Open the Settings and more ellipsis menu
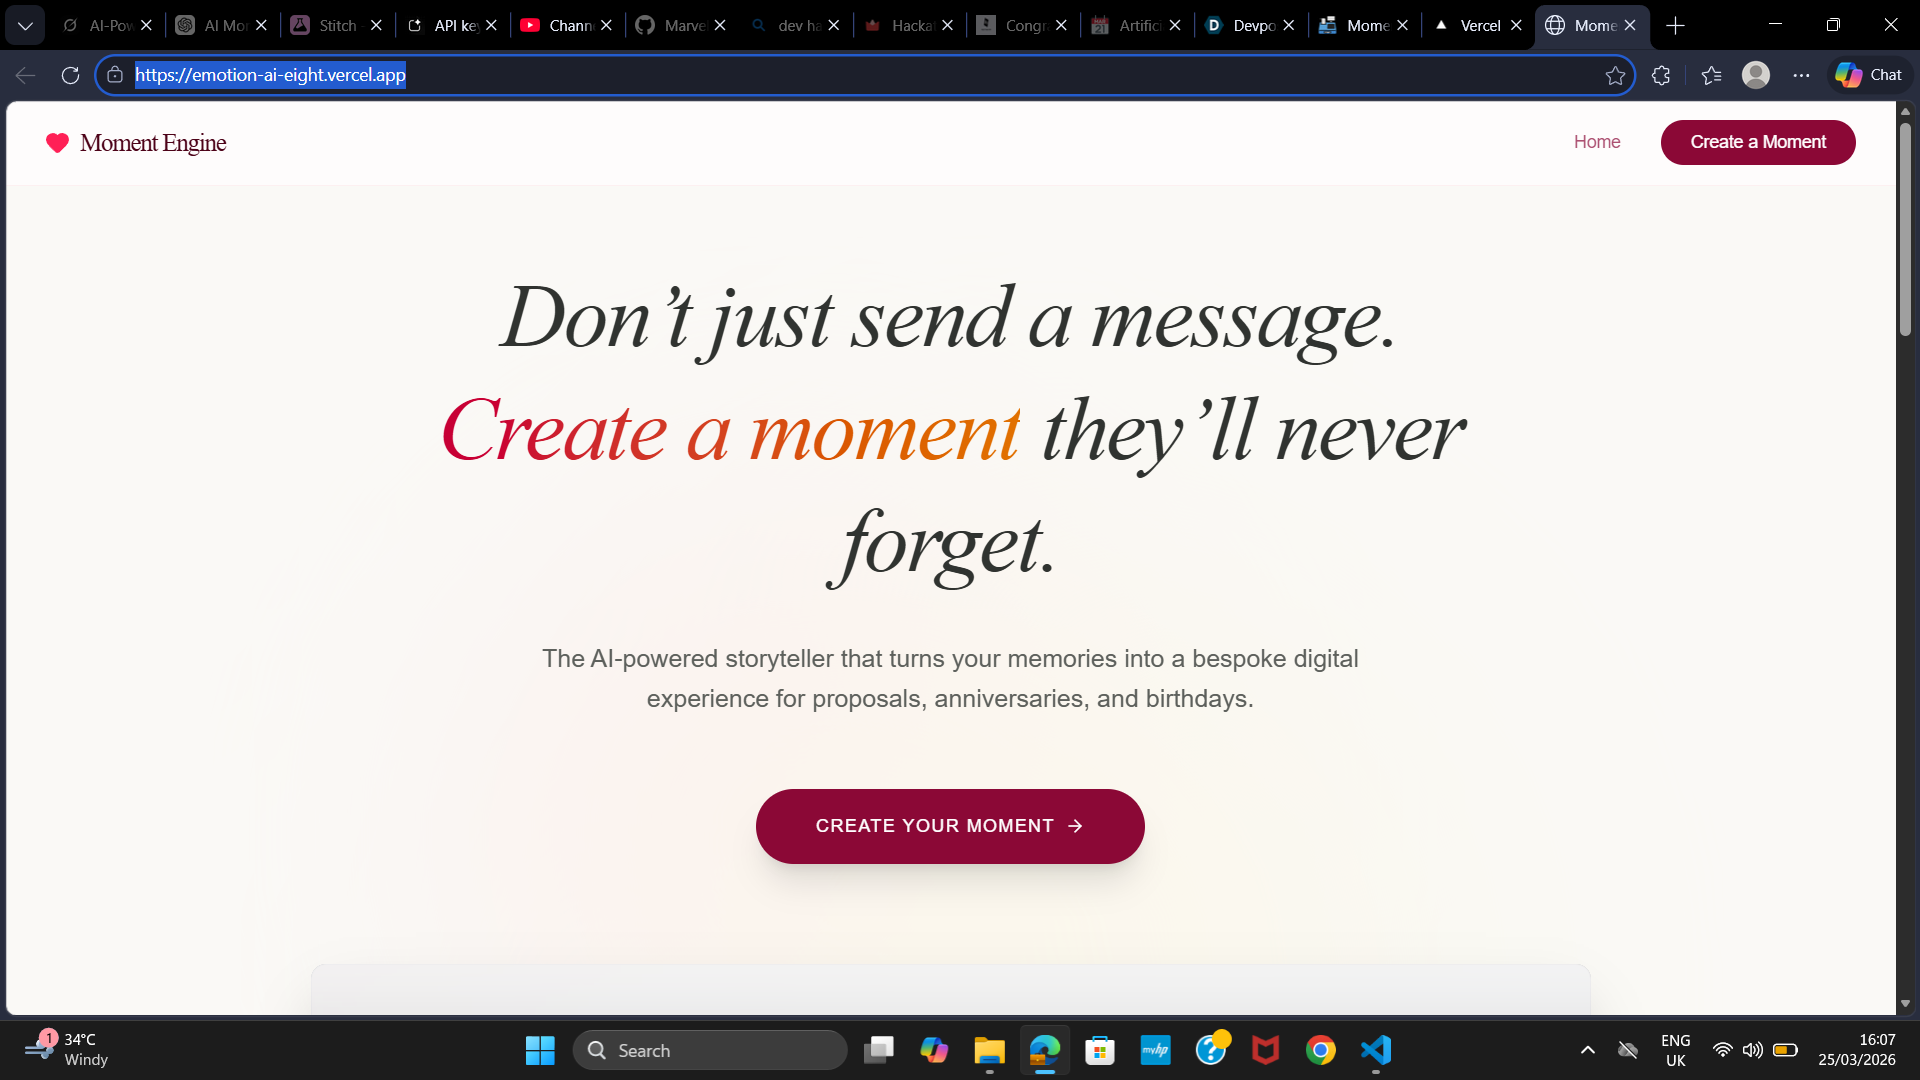 (x=1801, y=75)
